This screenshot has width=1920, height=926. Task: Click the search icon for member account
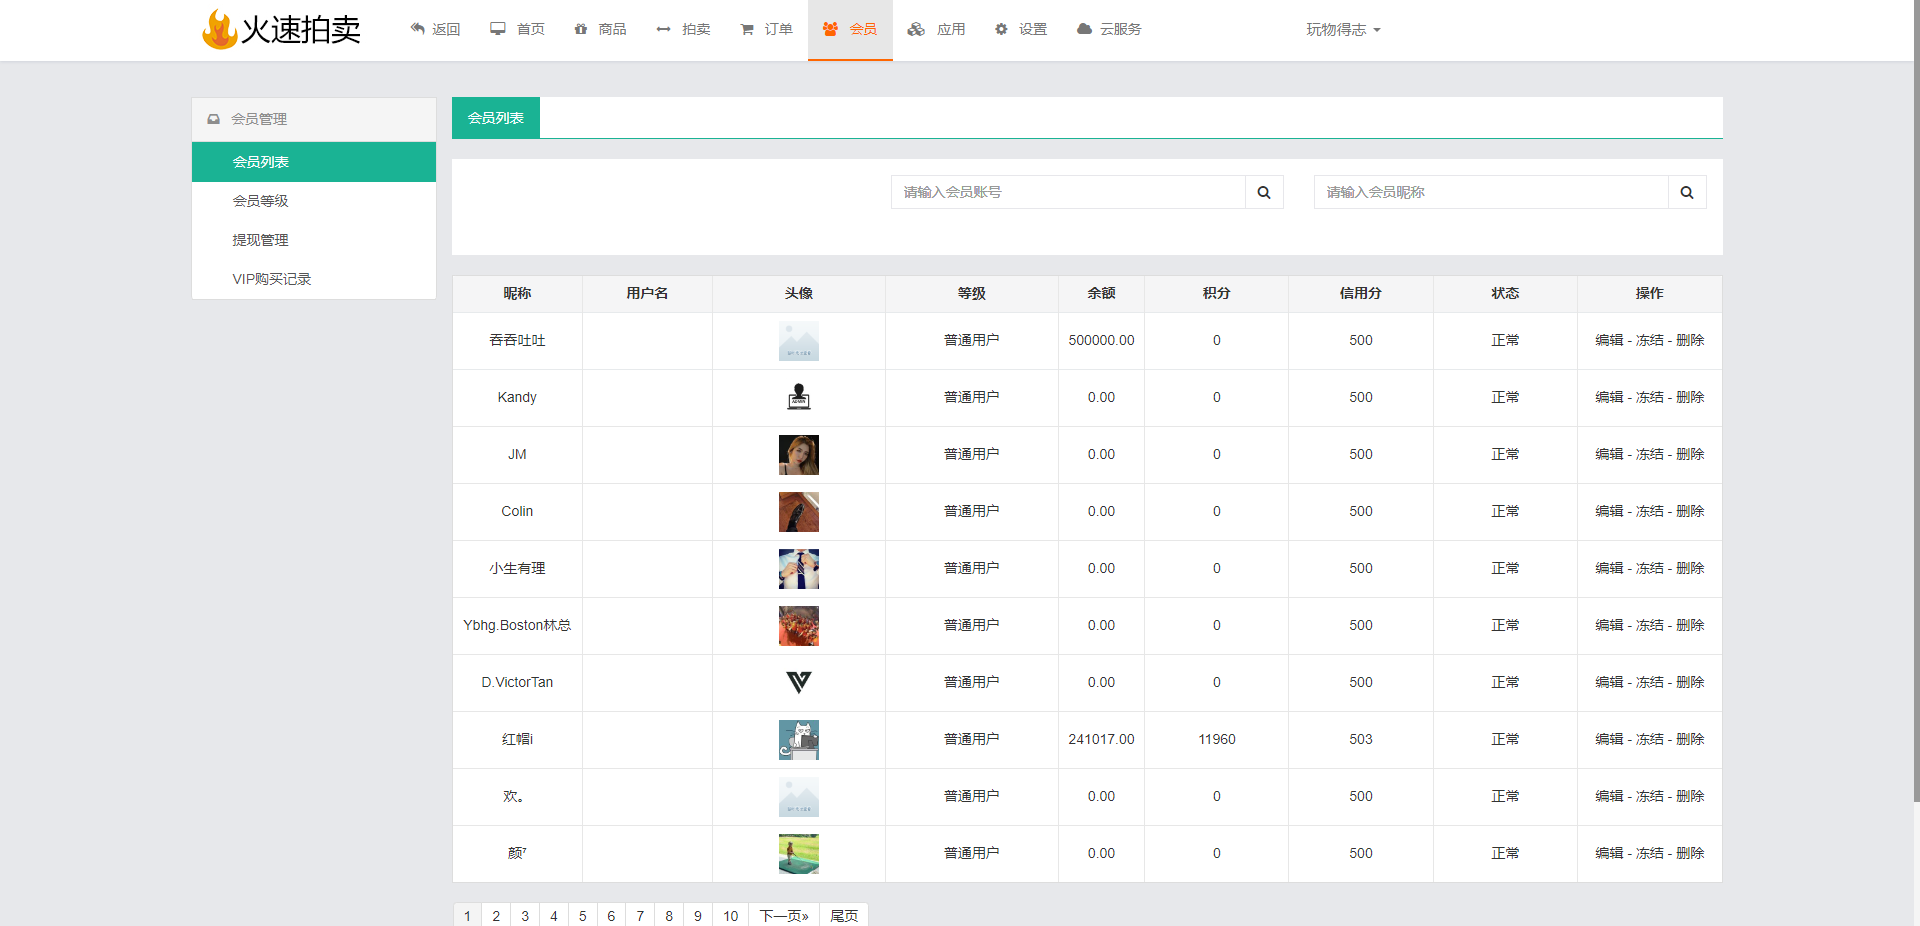point(1264,192)
